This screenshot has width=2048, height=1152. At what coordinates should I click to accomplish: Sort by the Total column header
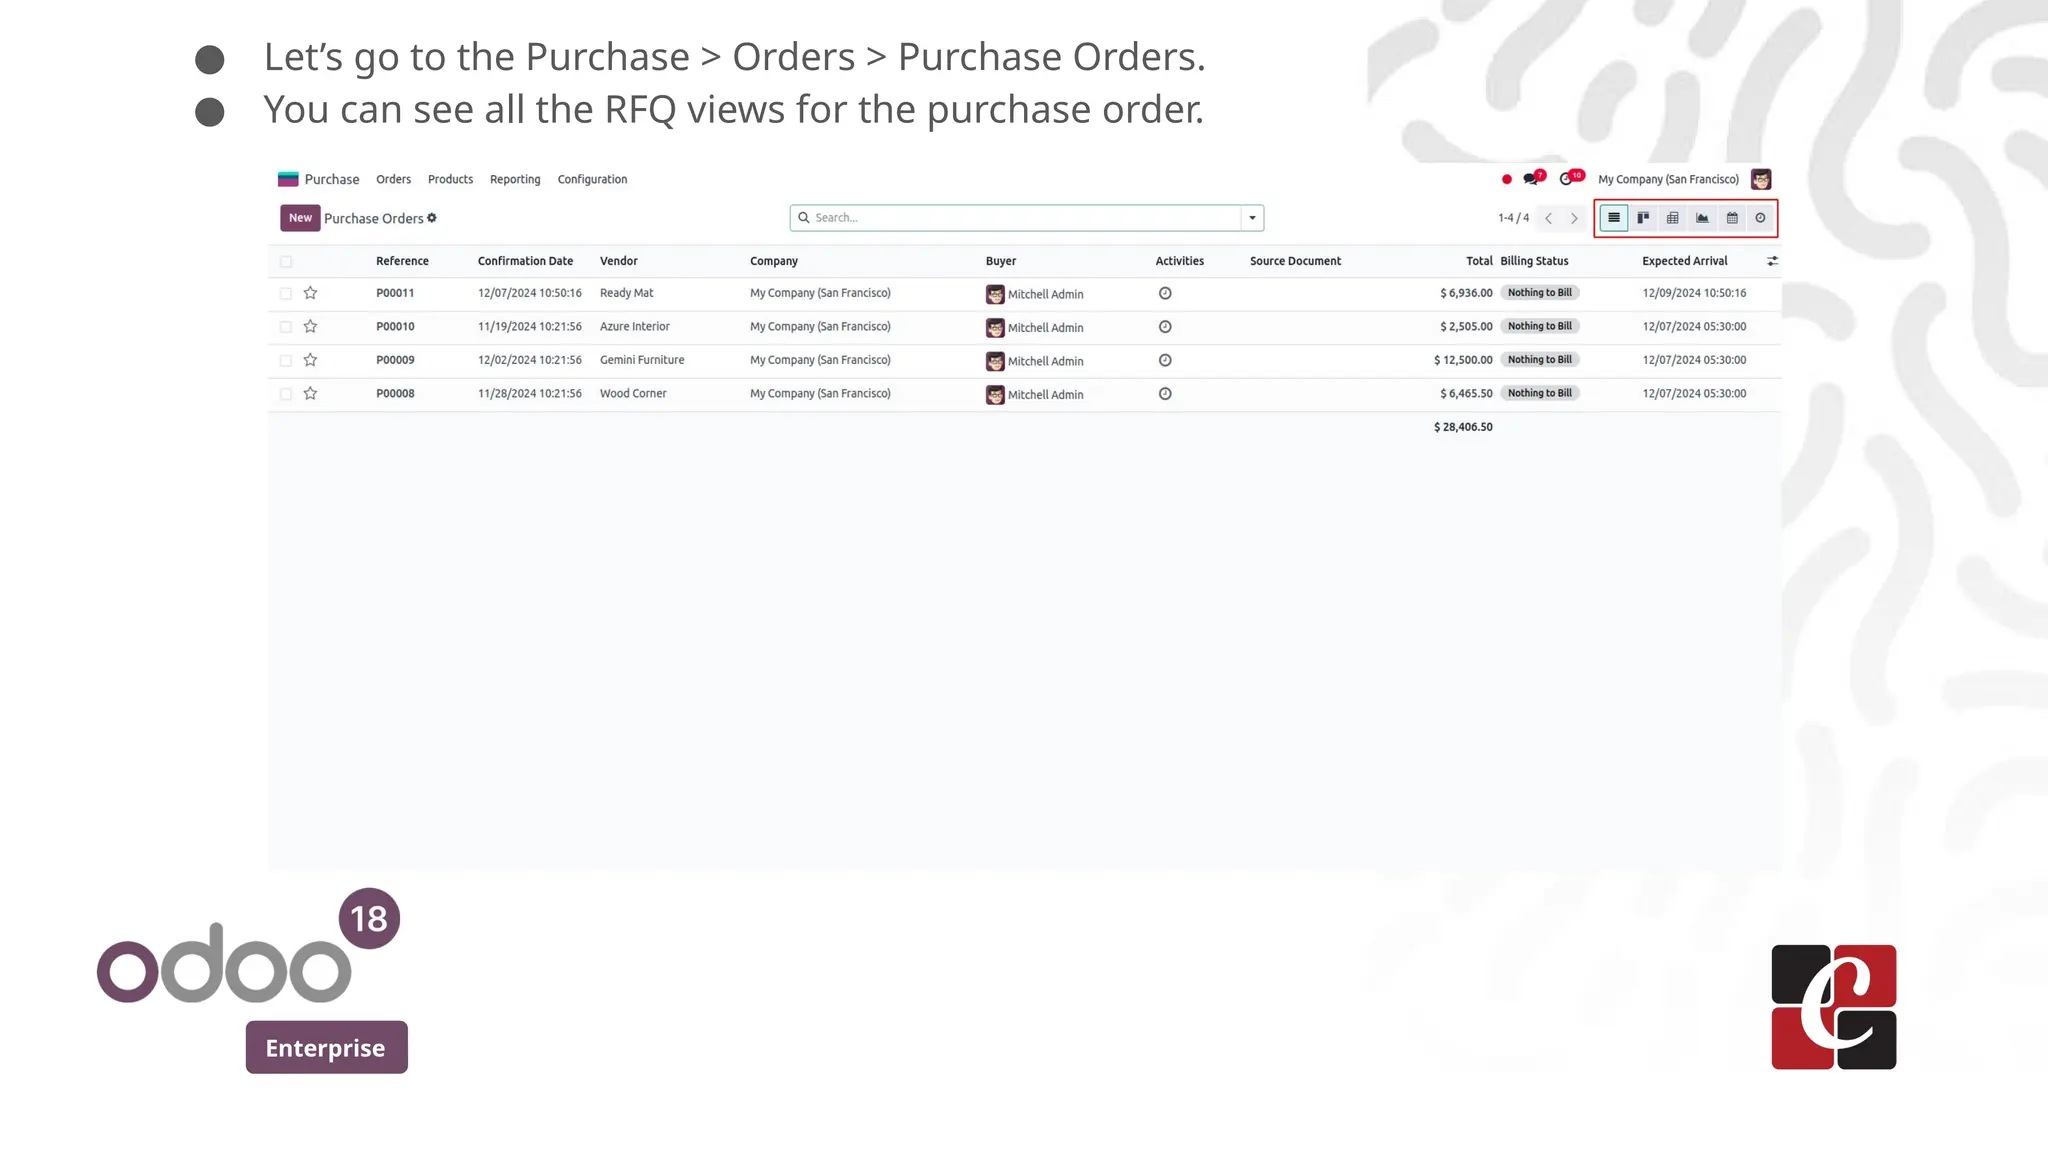tap(1479, 261)
